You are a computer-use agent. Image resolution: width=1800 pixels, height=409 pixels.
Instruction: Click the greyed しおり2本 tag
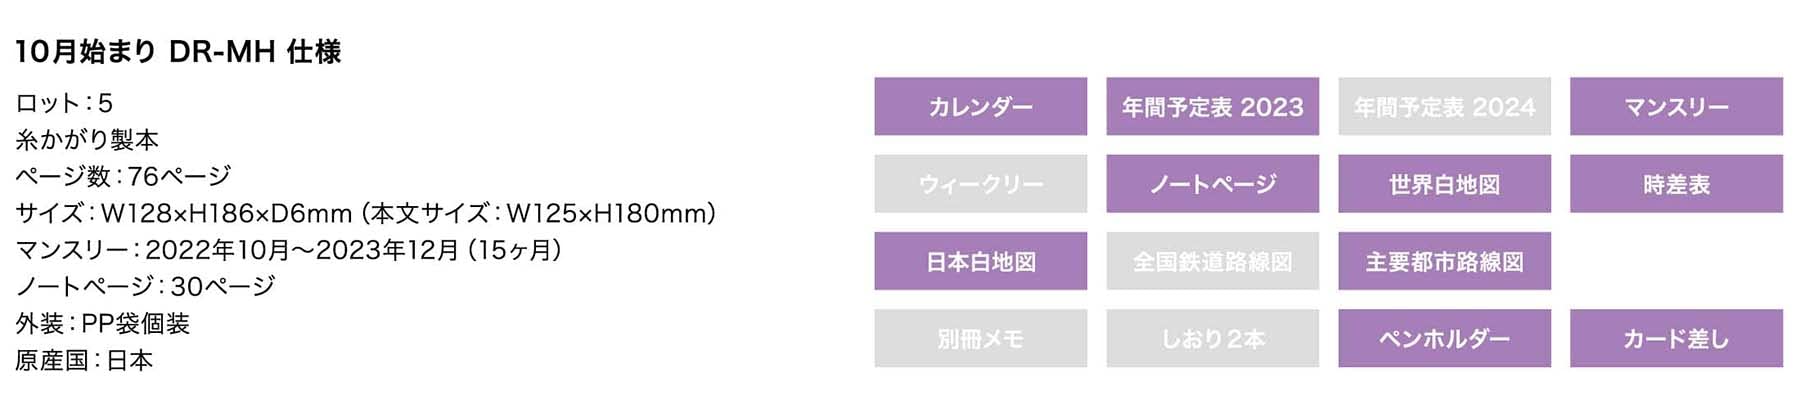(x=1212, y=338)
